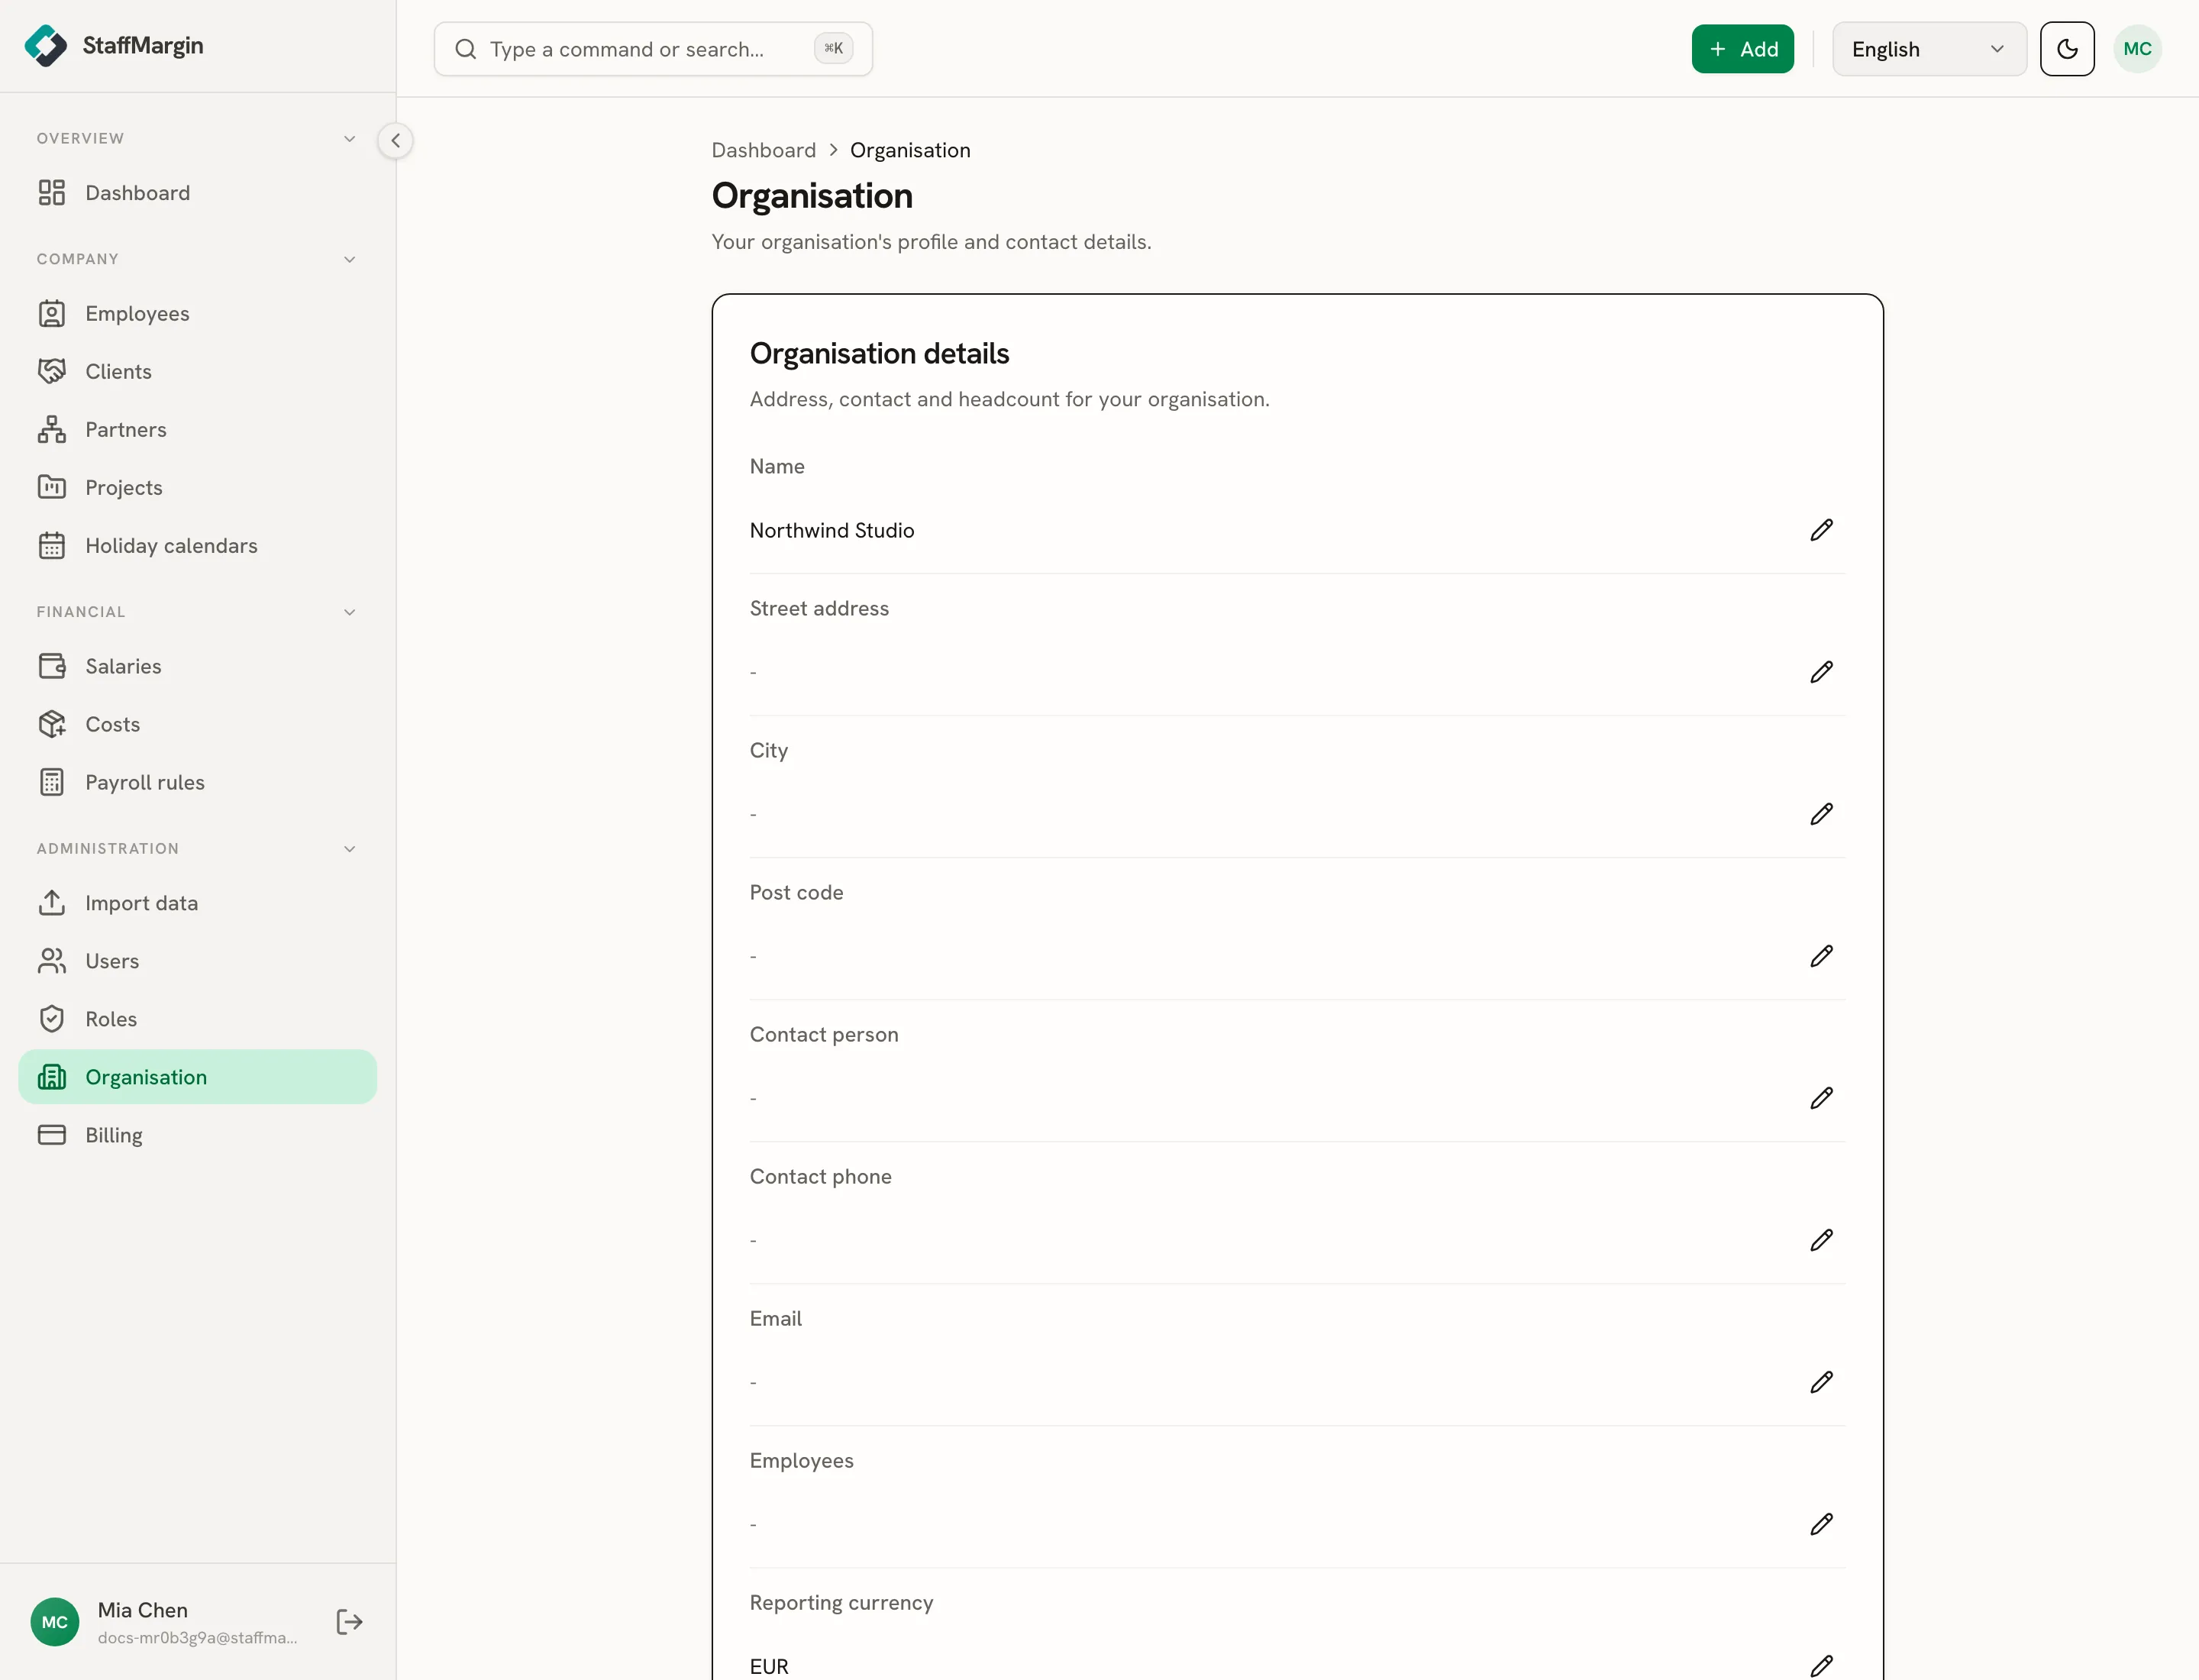
Task: Click the Mia Chen avatar in sidebar footer
Action: pyautogui.click(x=55, y=1622)
